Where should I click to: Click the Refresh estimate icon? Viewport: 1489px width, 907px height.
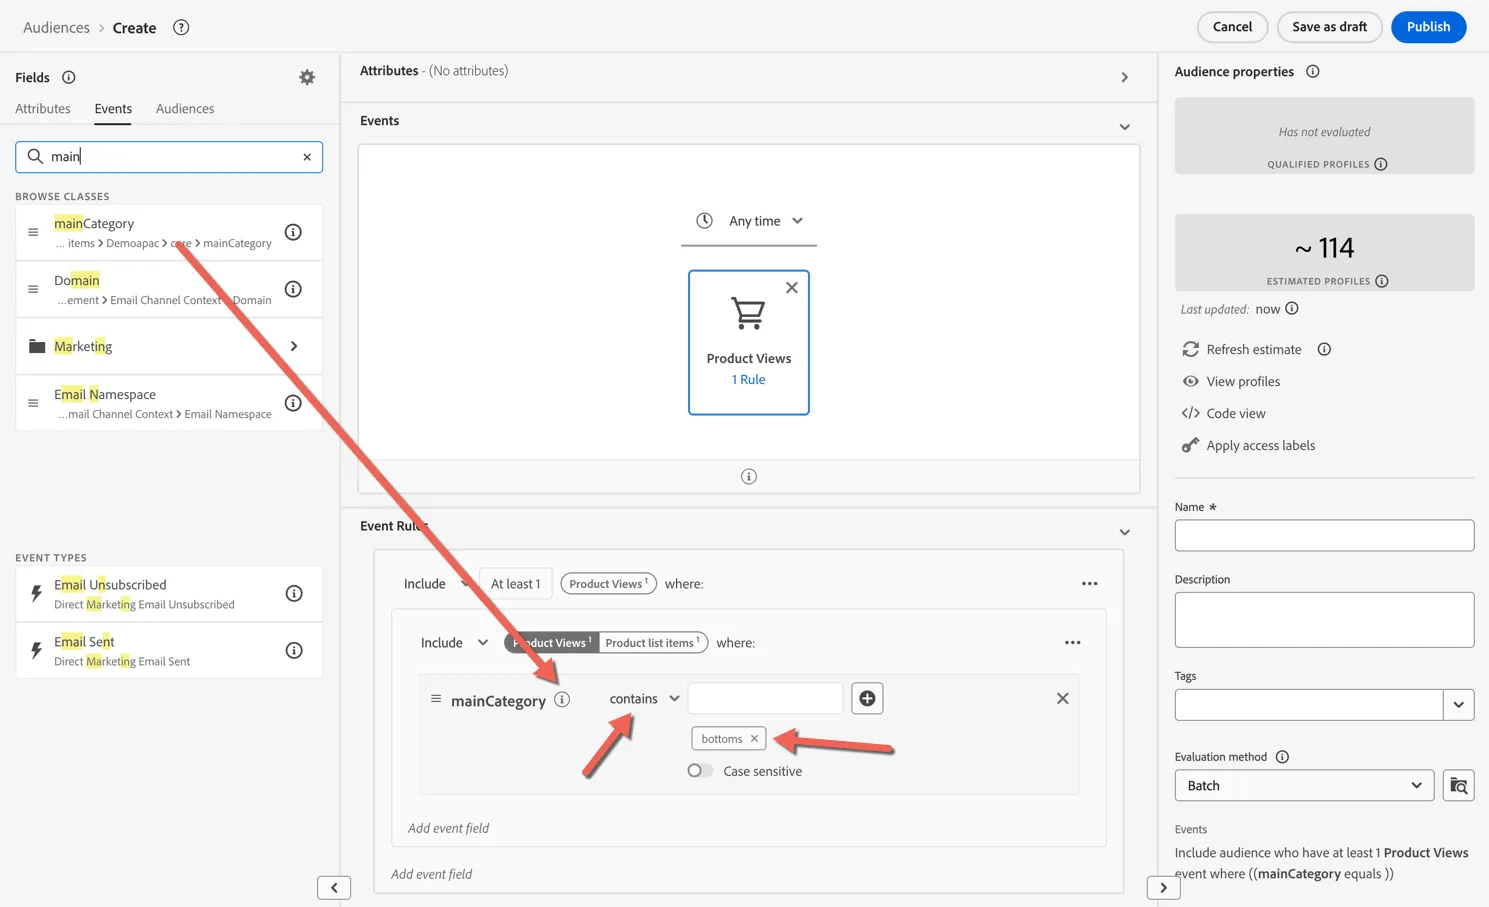coord(1190,349)
